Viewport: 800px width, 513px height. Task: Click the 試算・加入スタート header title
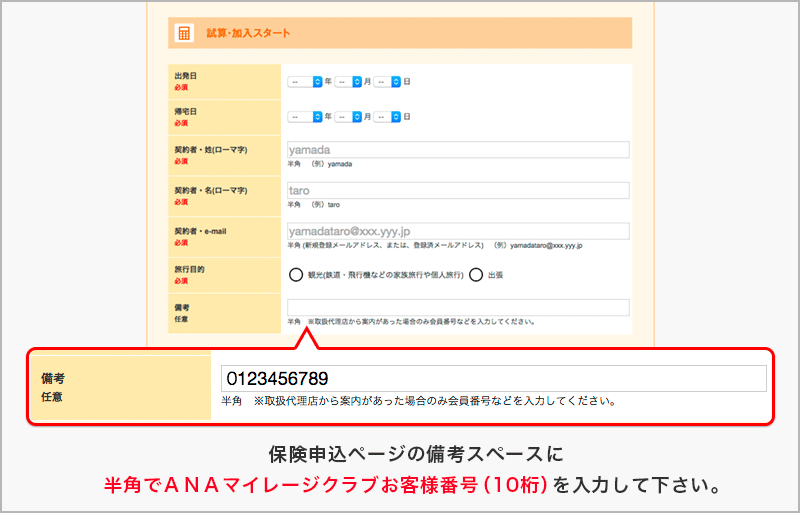click(x=248, y=33)
